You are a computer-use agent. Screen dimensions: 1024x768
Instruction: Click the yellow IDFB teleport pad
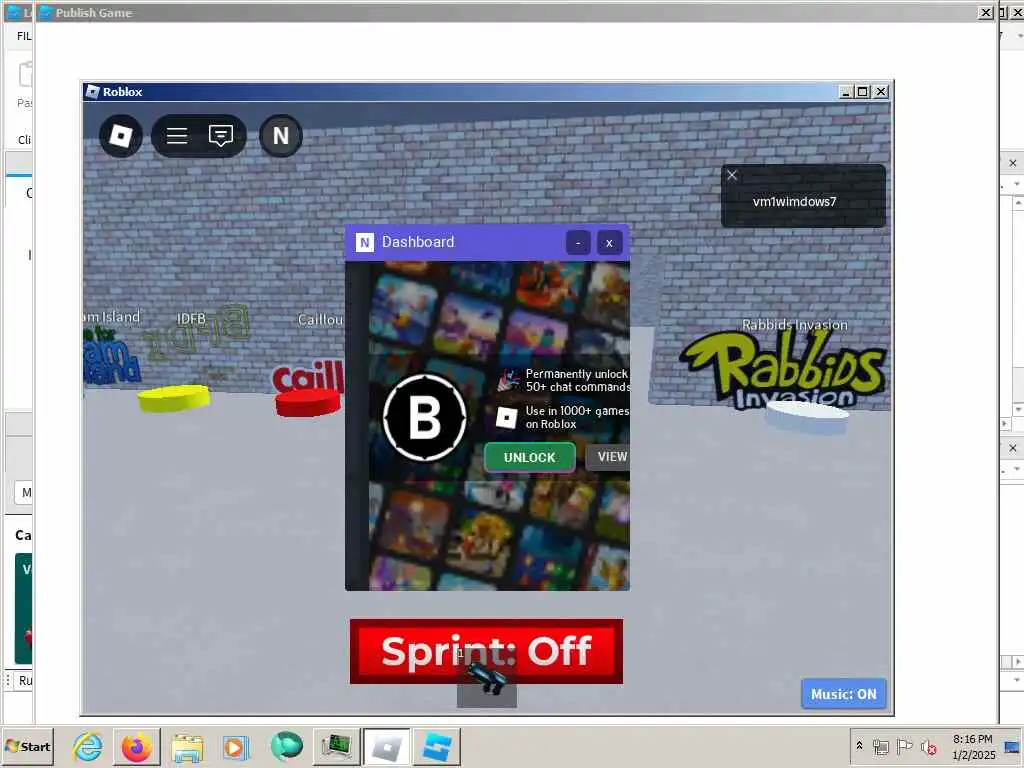point(174,398)
